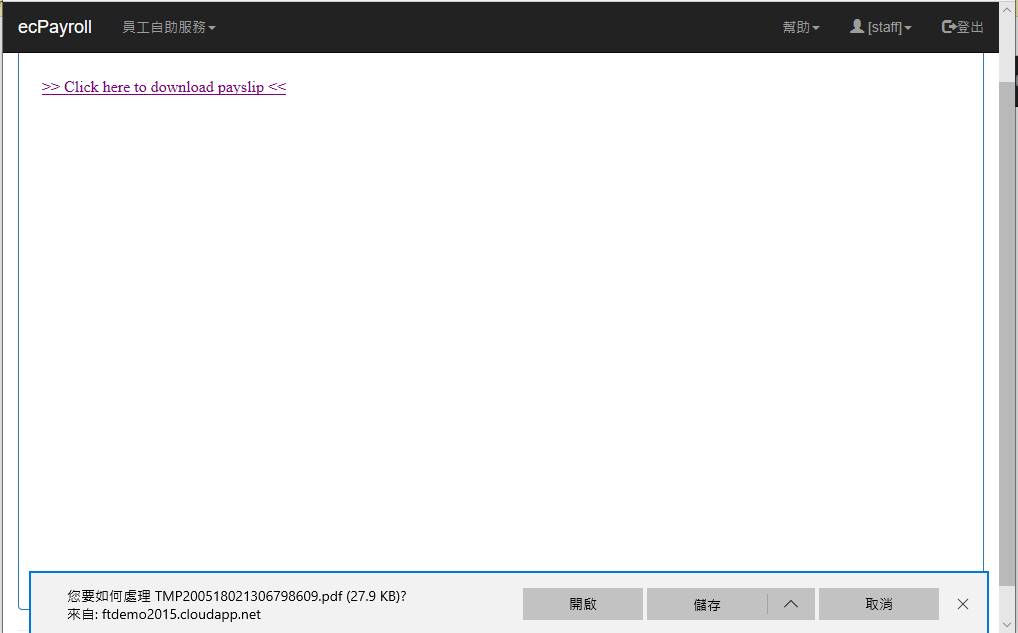The image size is (1018, 633).
Task: Click the TMP200518021306798609.pdf file name text
Action: point(248,596)
